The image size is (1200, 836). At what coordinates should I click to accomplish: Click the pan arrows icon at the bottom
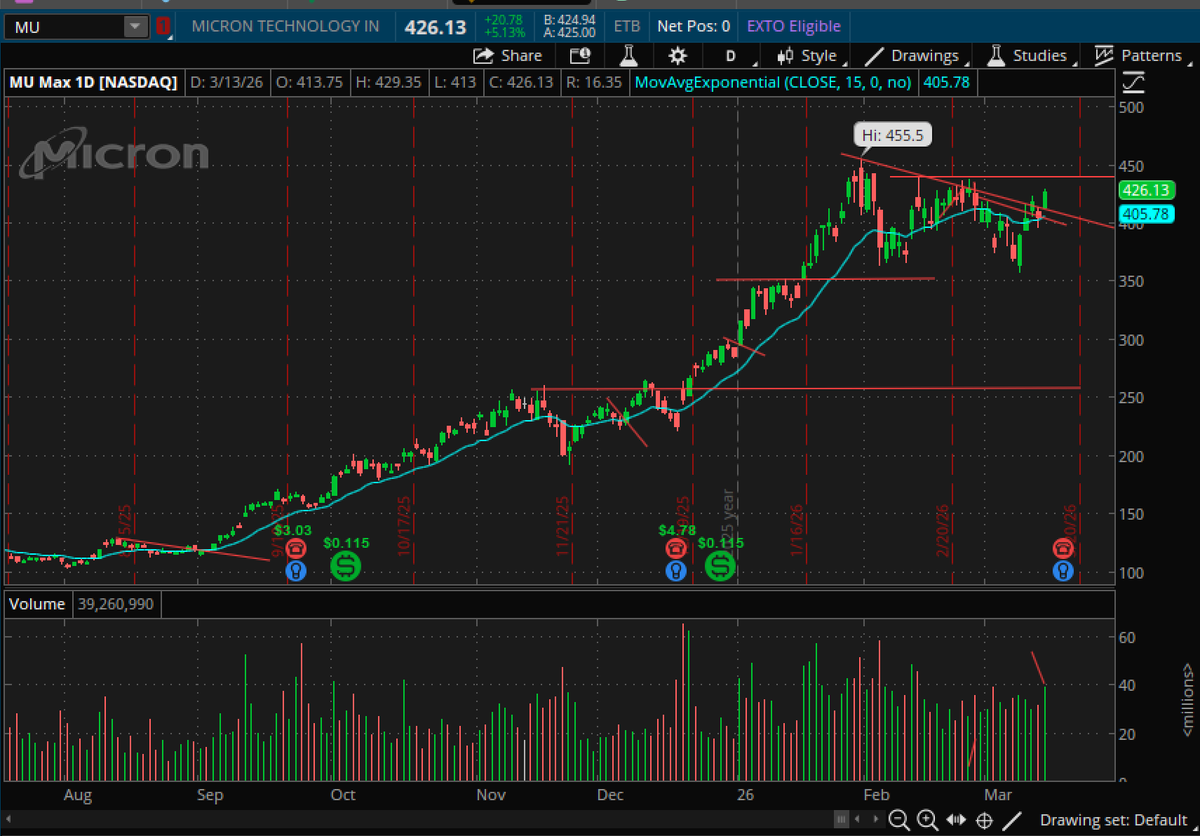[956, 820]
